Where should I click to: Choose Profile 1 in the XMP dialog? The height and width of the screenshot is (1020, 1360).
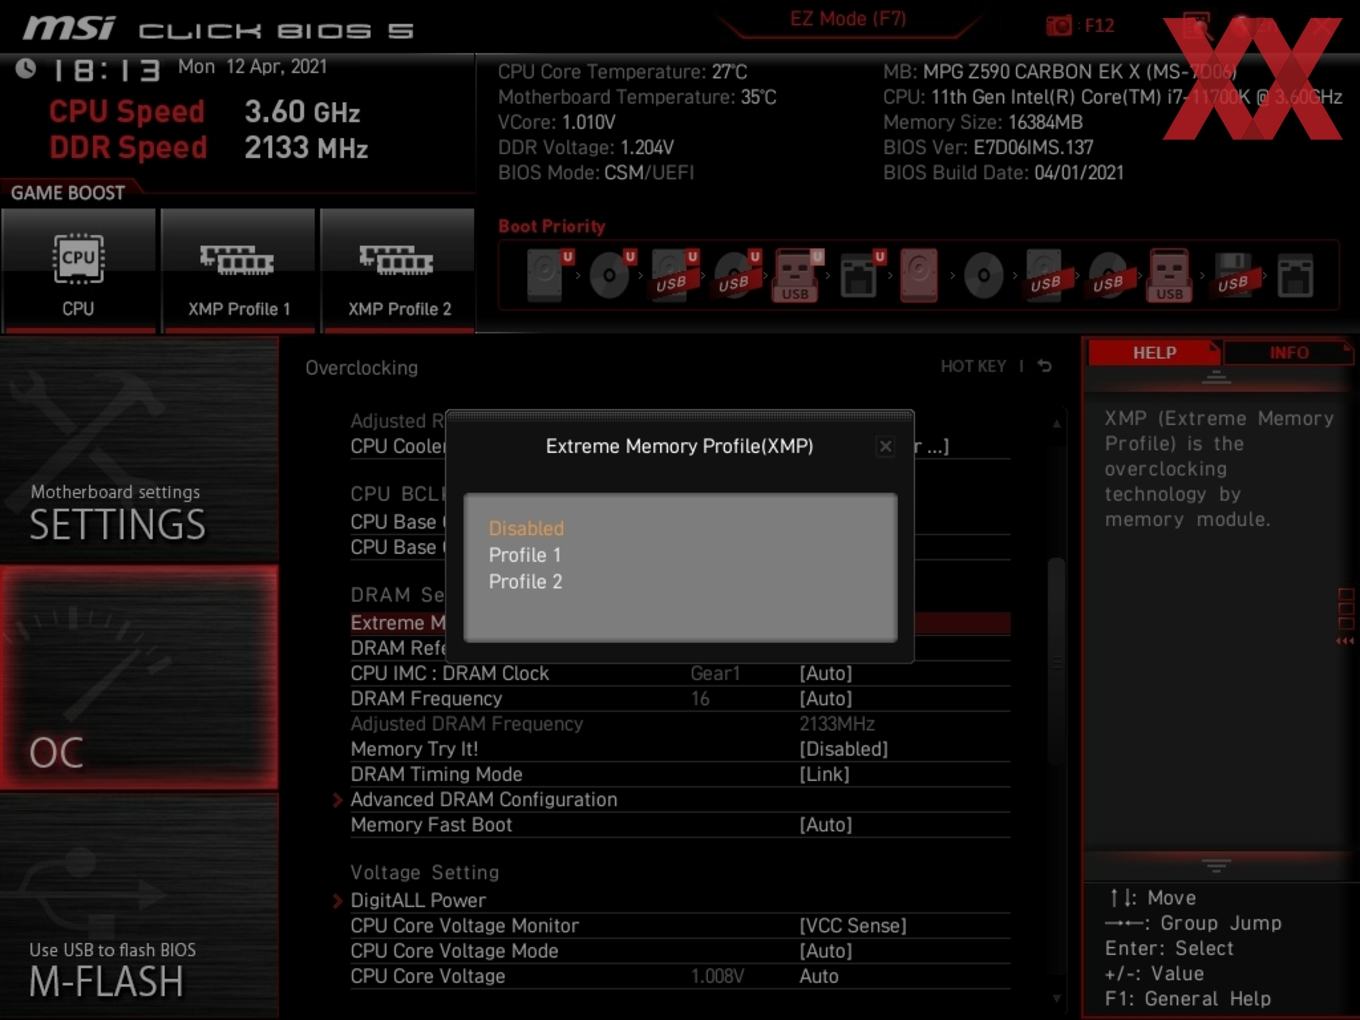(x=525, y=555)
